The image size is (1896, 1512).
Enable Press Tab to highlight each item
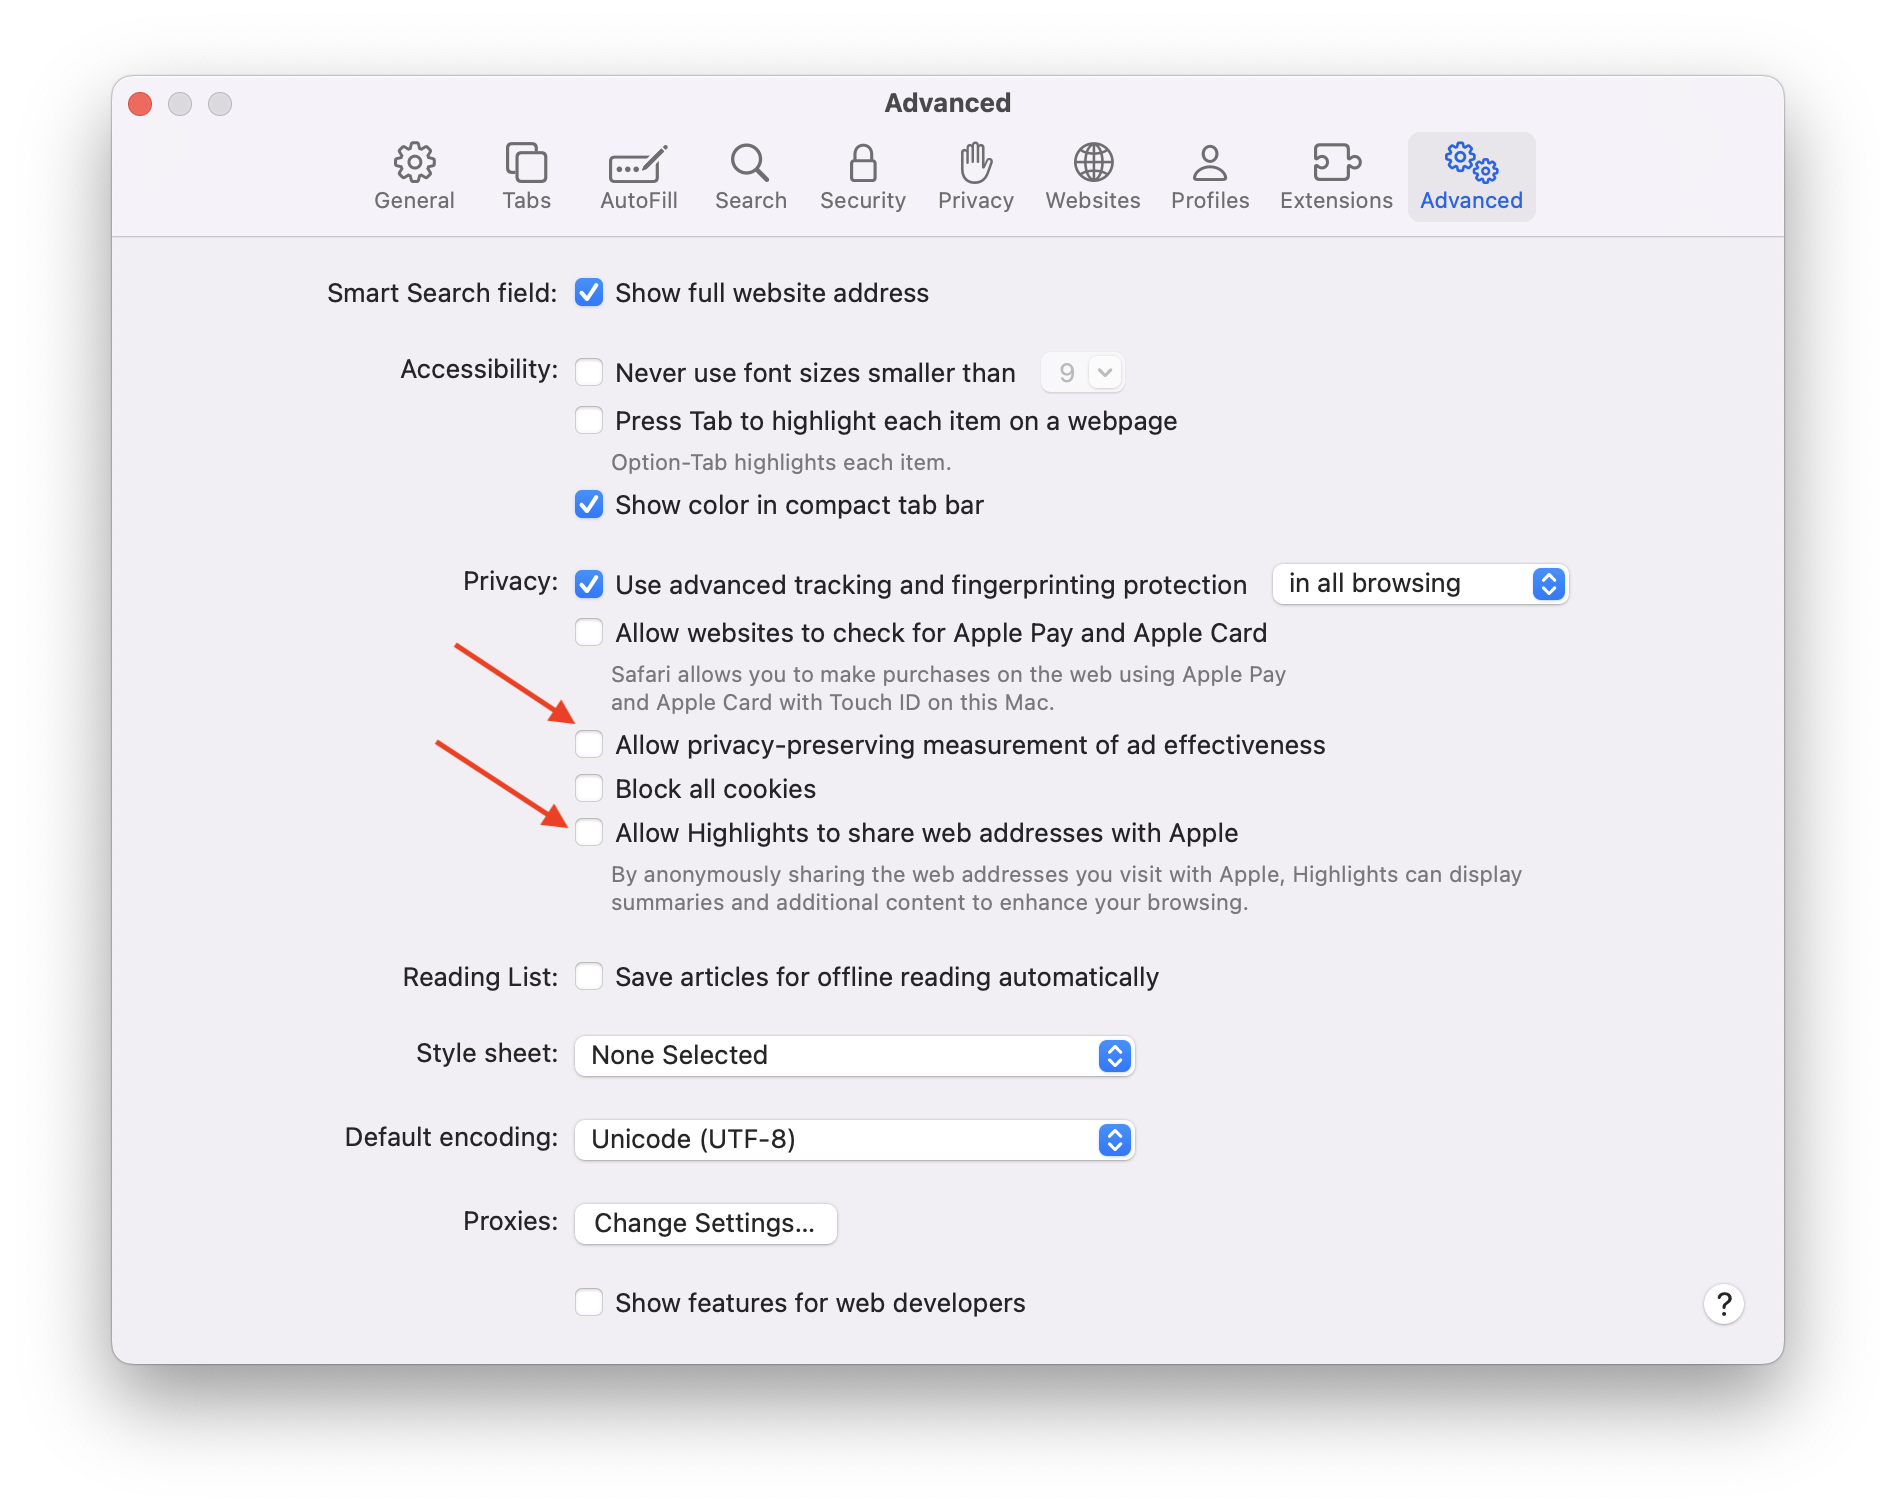click(x=589, y=421)
